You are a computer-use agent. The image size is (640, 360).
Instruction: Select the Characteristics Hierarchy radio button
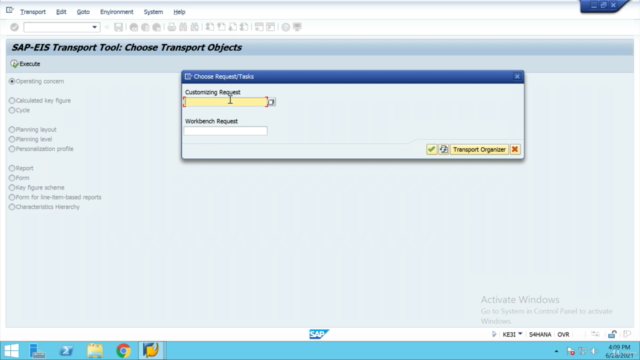pos(12,207)
